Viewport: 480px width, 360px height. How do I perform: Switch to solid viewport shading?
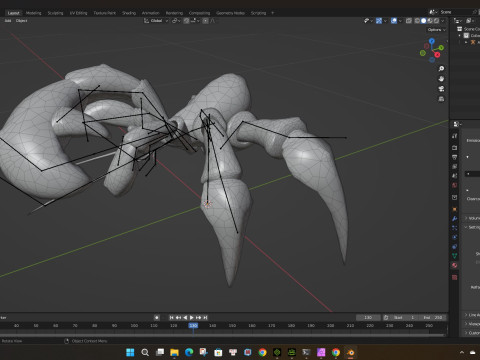423,21
